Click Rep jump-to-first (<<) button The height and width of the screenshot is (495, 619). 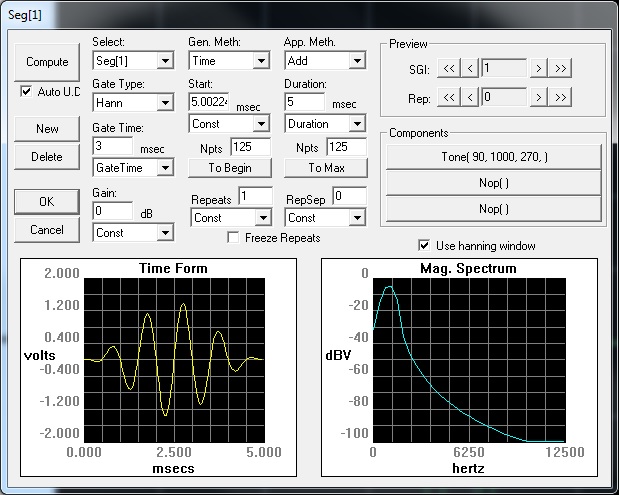pos(449,97)
